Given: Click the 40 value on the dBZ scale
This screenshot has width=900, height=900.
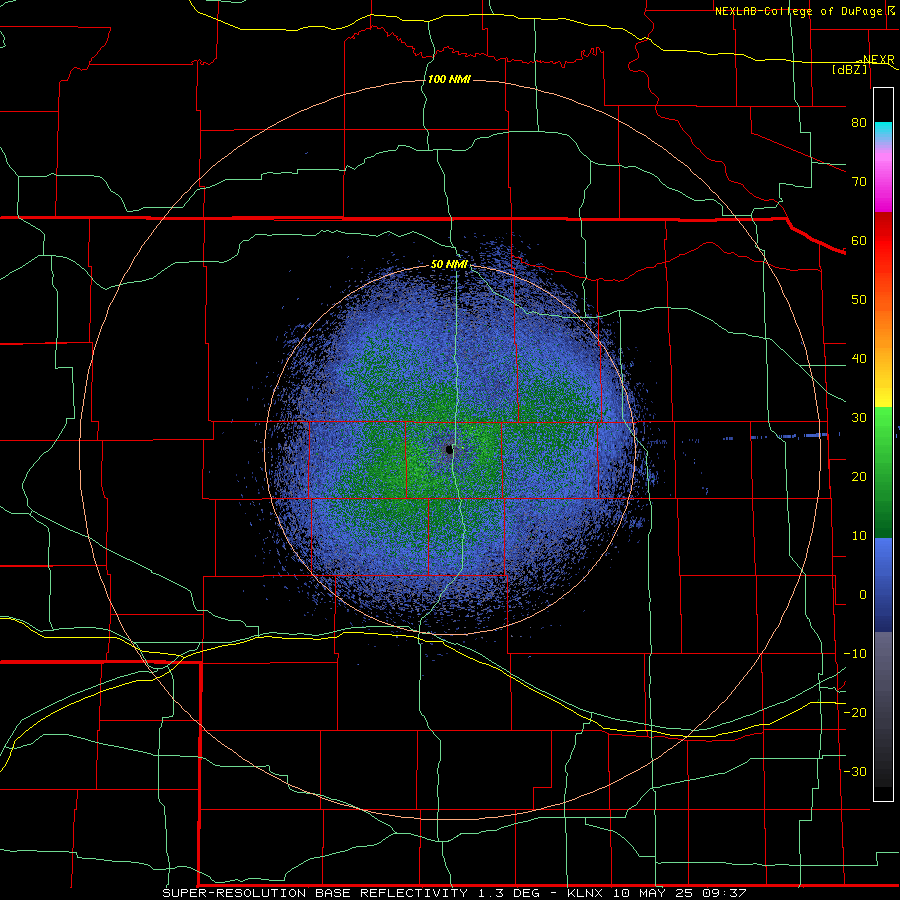Looking at the screenshot, I should (859, 359).
